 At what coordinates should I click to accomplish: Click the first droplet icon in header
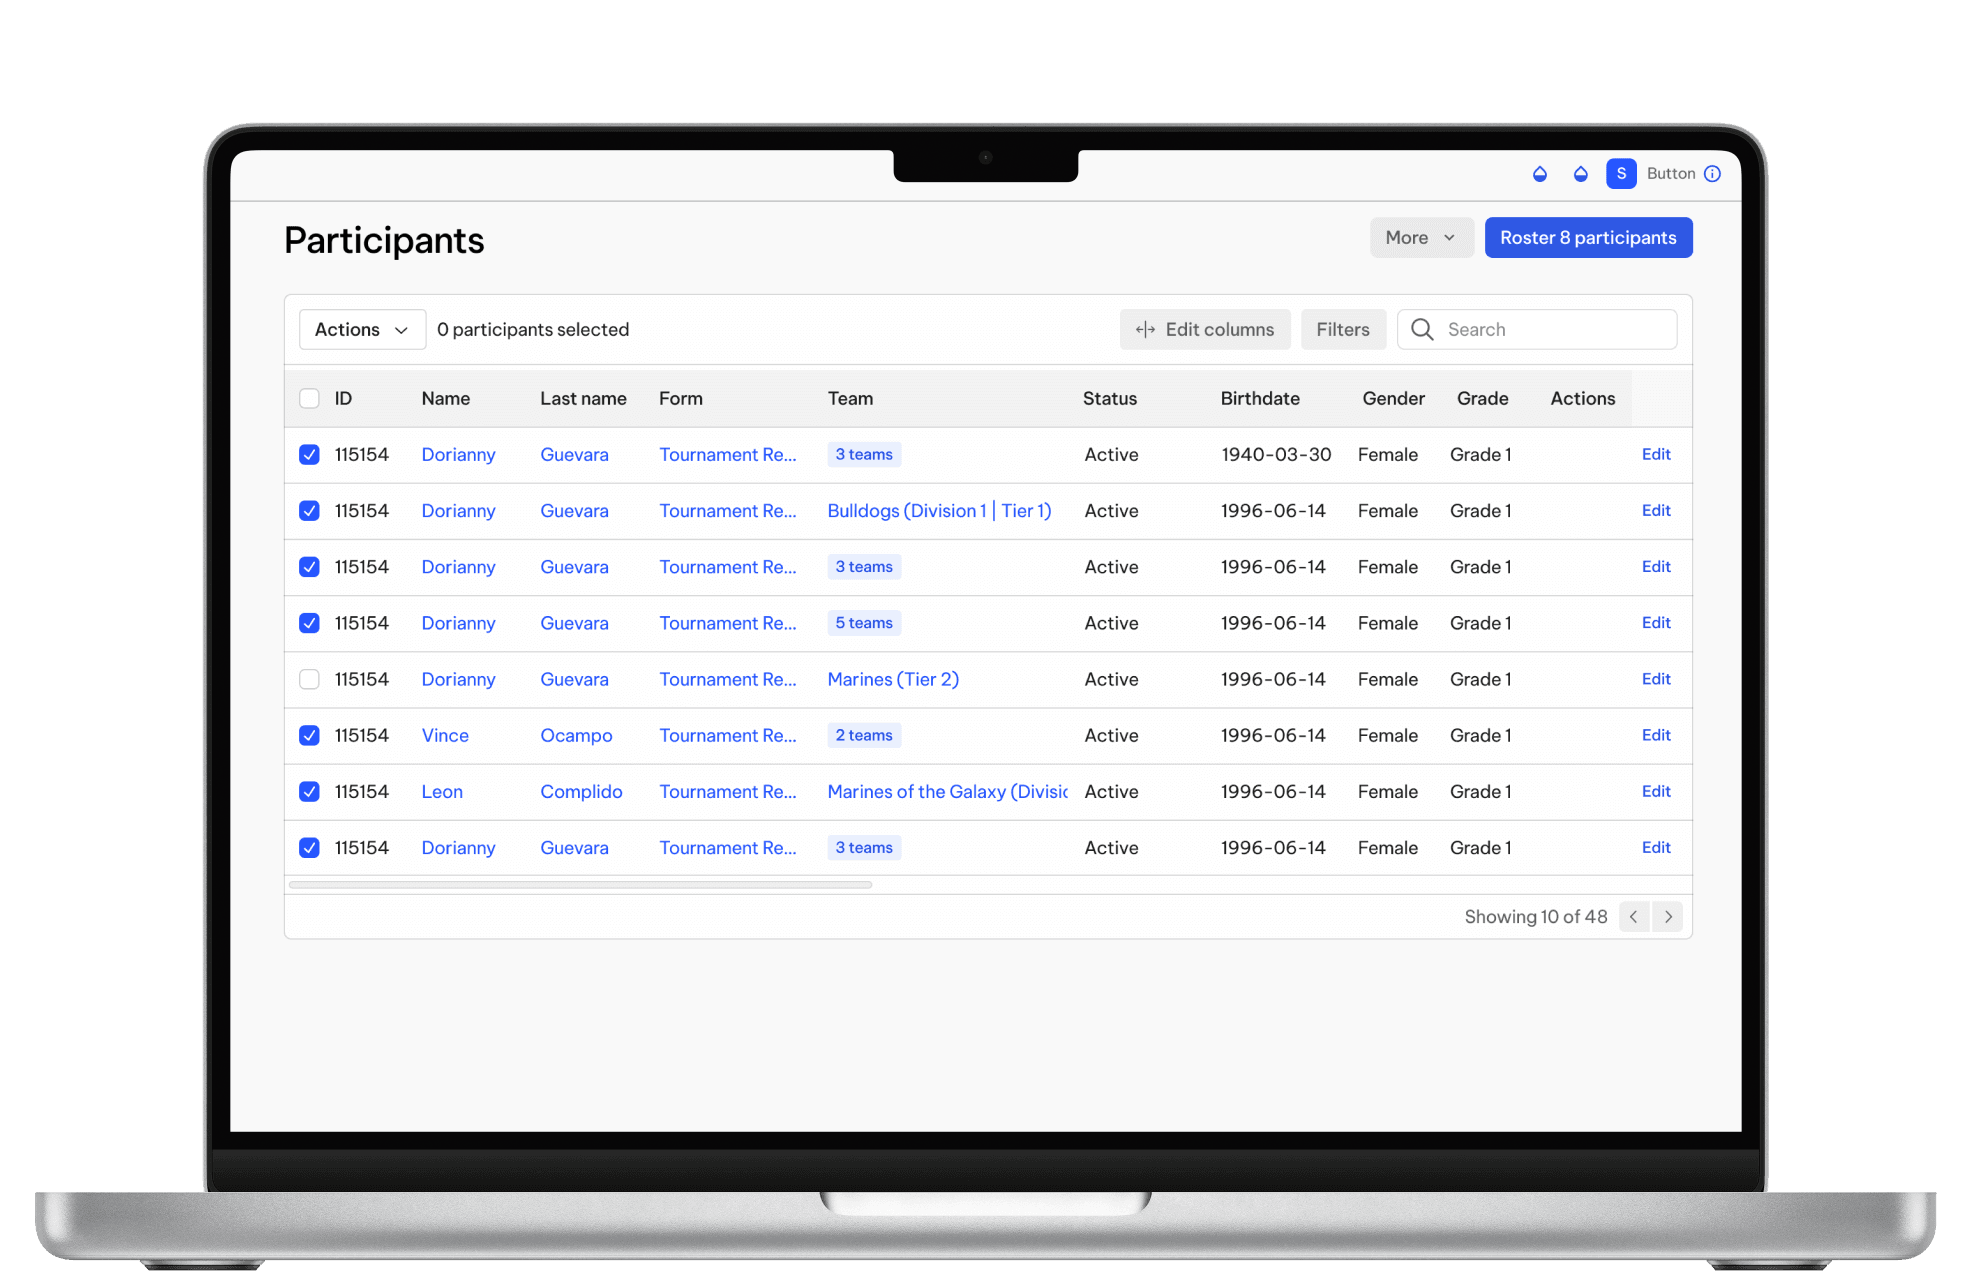click(x=1540, y=174)
